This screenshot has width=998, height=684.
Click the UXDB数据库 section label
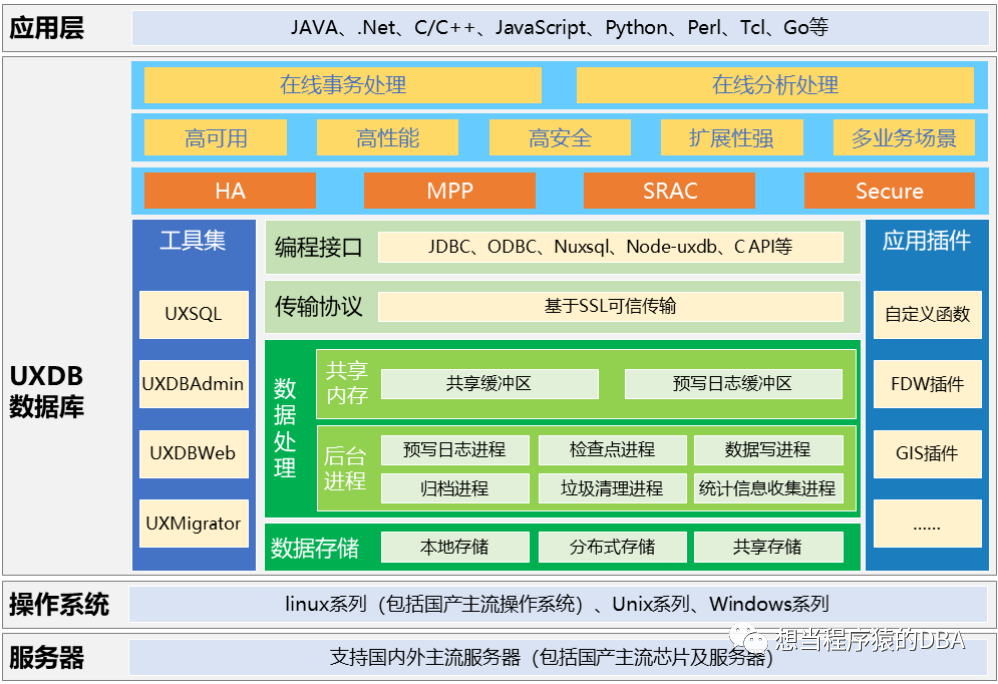click(x=46, y=392)
